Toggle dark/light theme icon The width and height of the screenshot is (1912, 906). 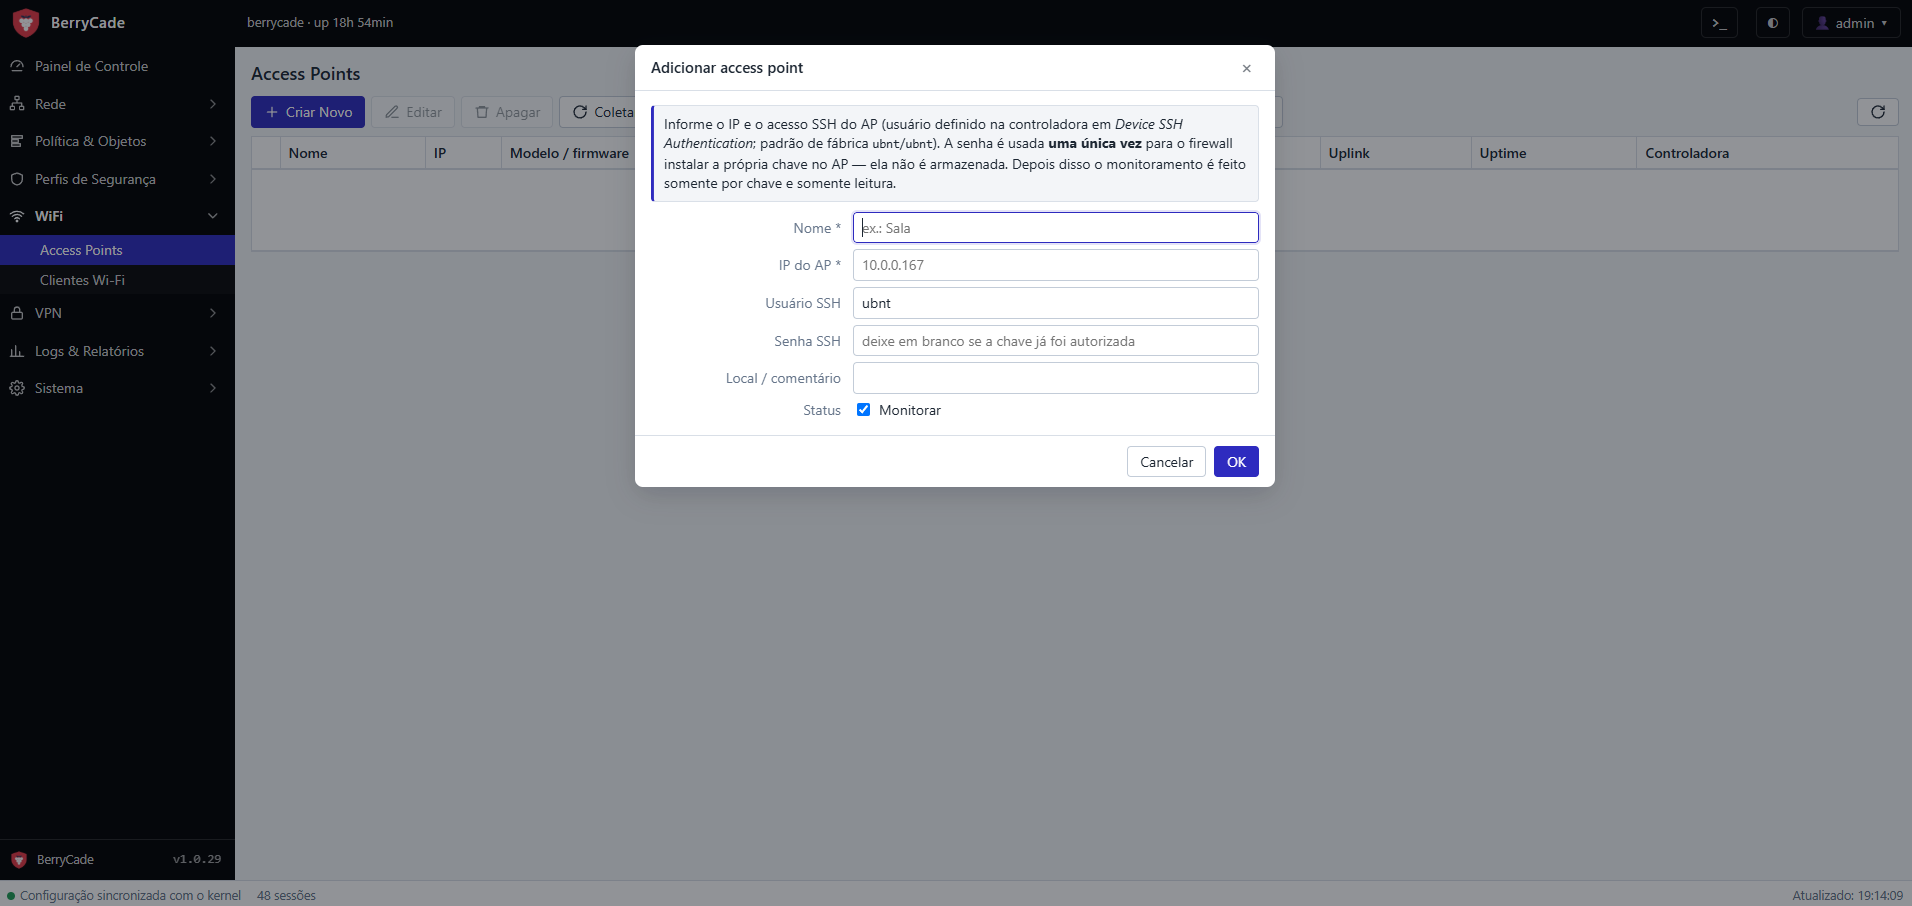(1772, 23)
